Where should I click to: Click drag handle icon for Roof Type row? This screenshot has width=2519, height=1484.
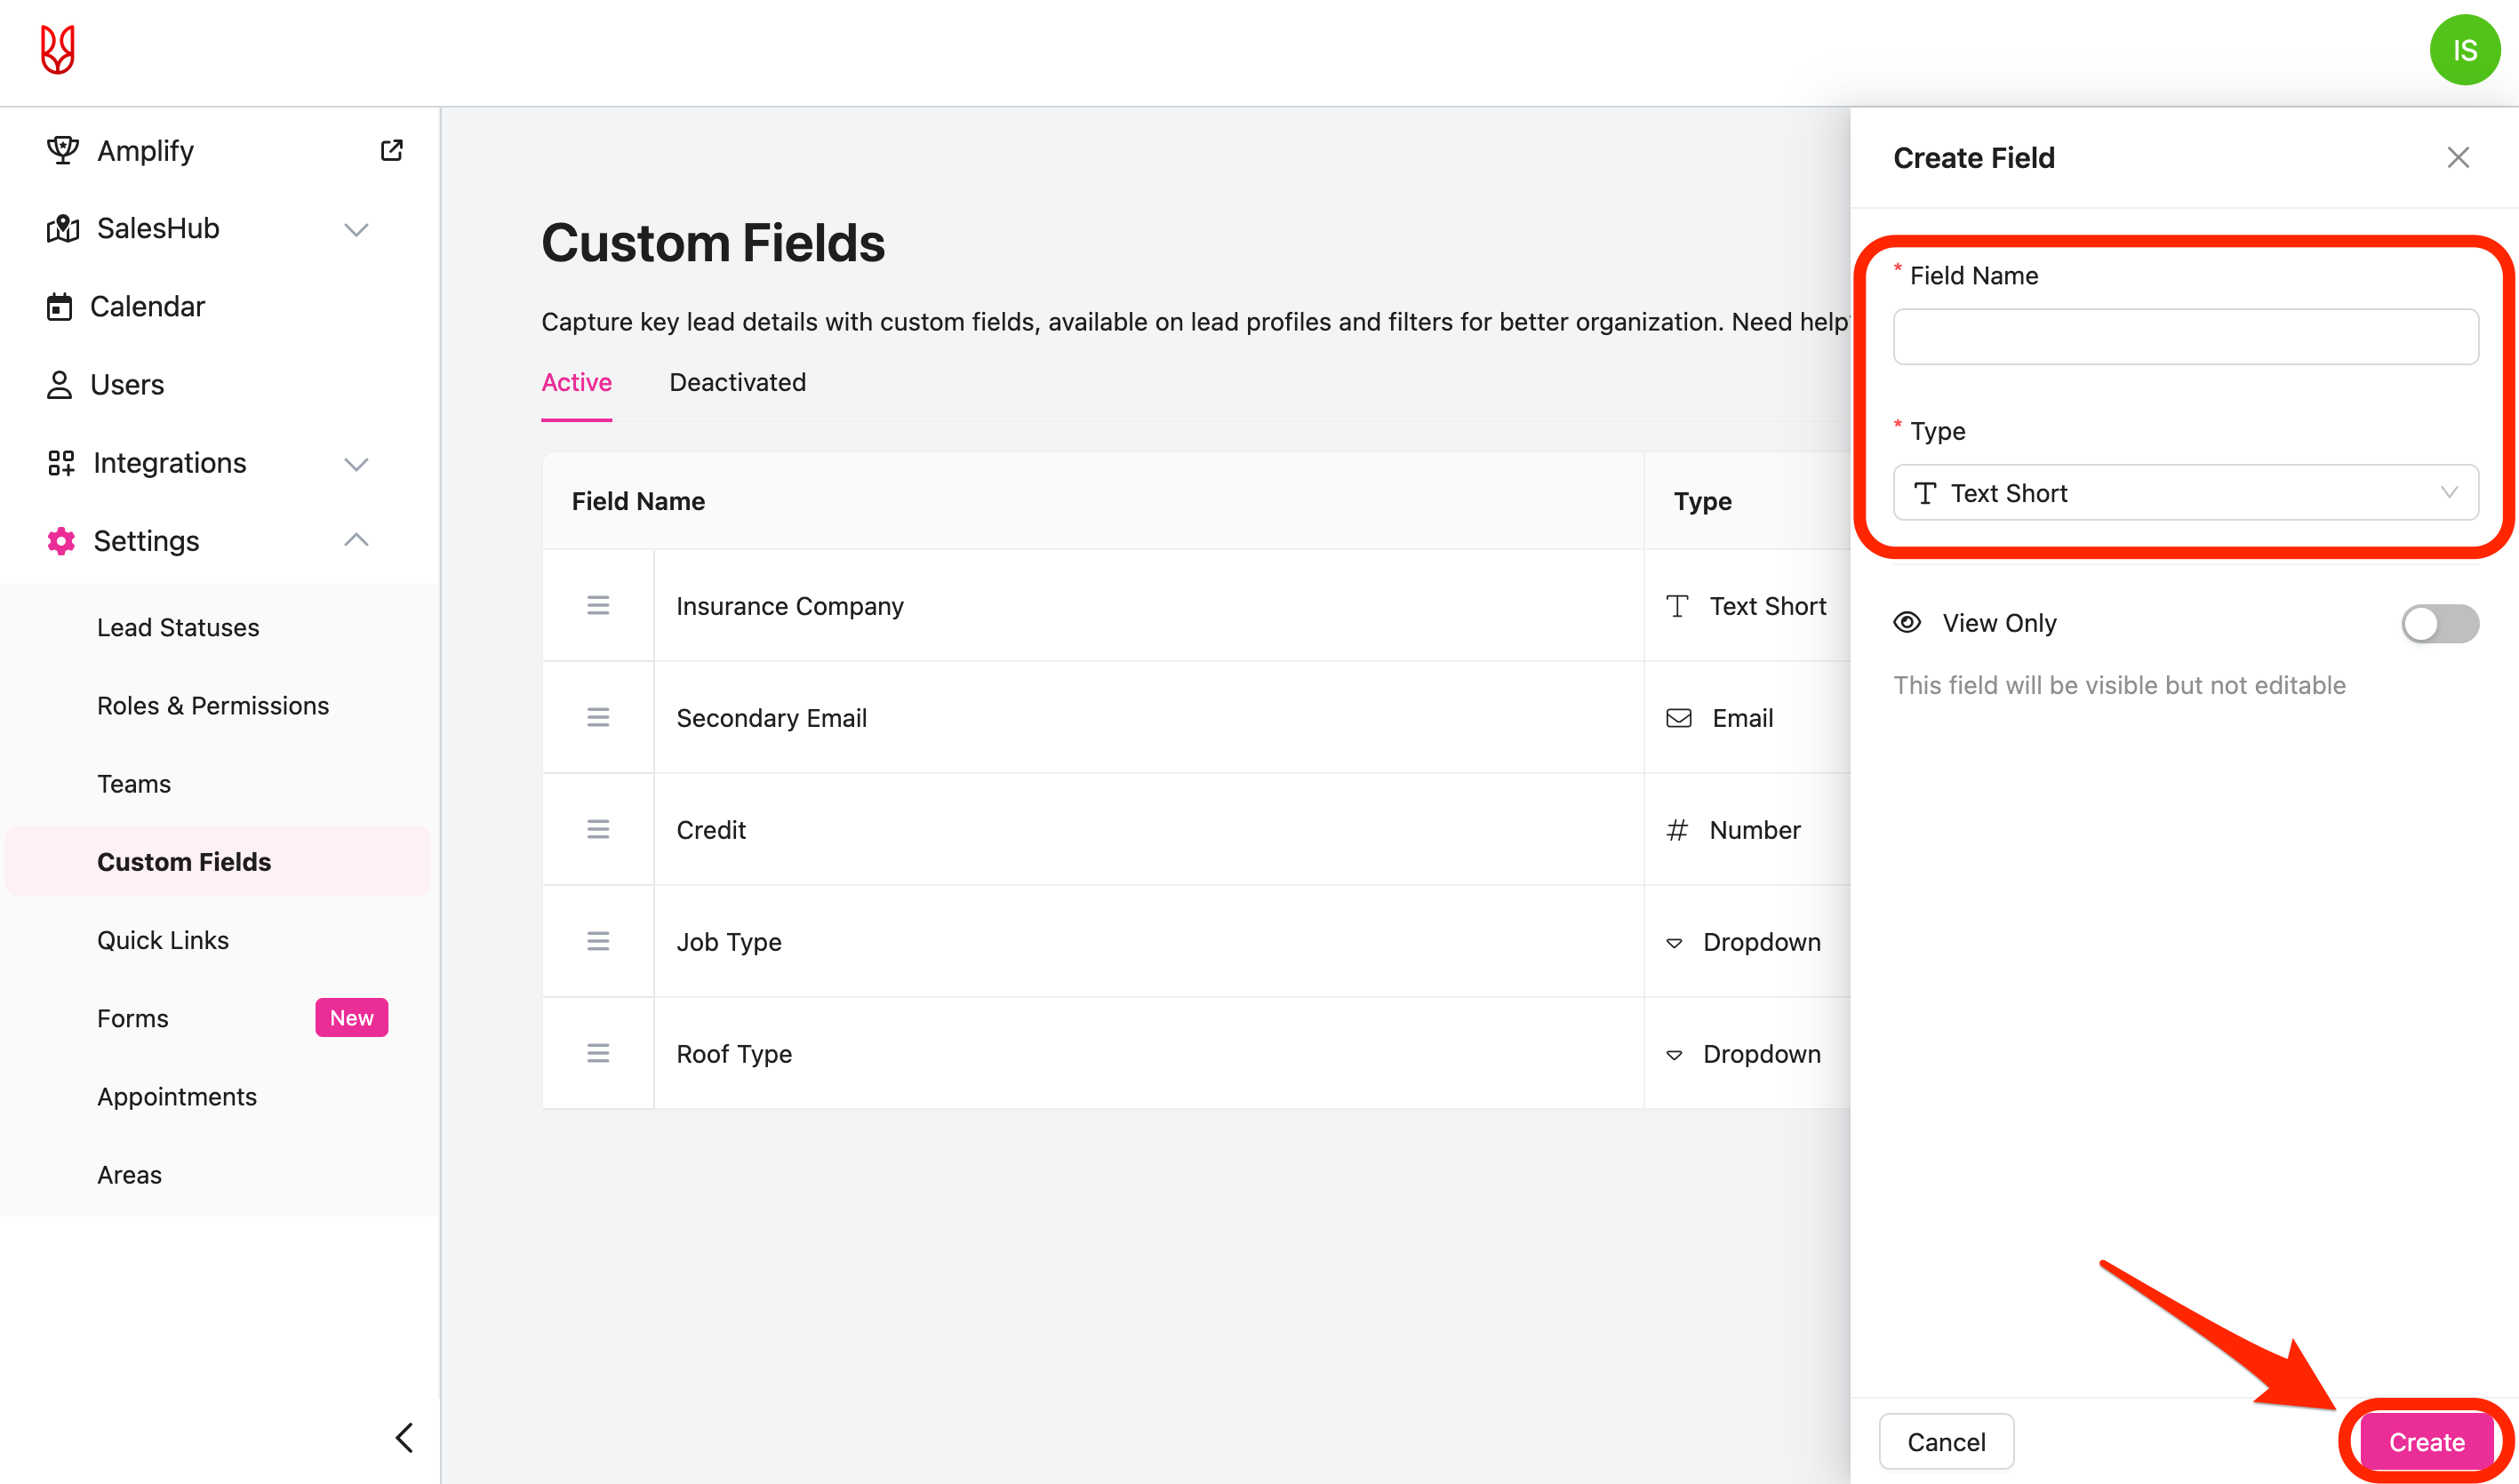598,1053
